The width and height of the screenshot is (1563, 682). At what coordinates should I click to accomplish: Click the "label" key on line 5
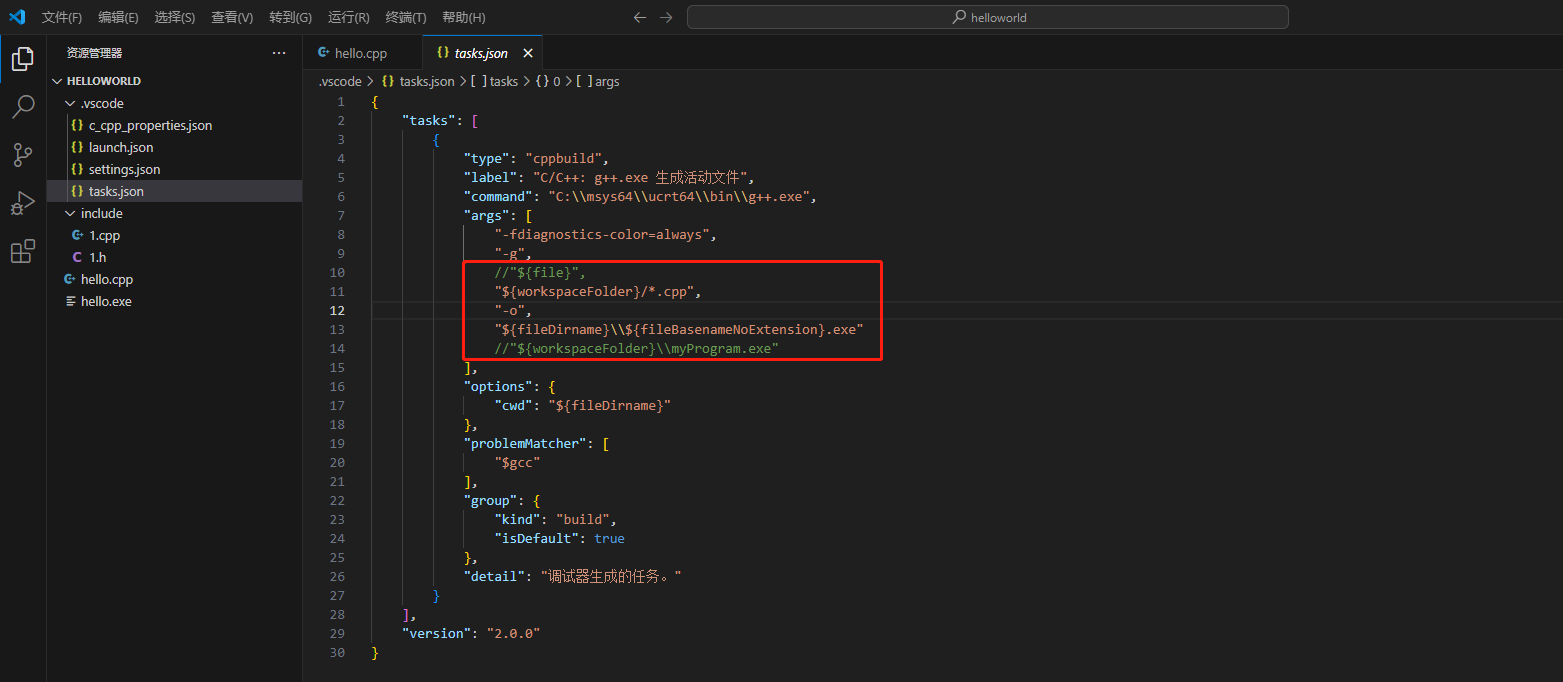pos(490,177)
